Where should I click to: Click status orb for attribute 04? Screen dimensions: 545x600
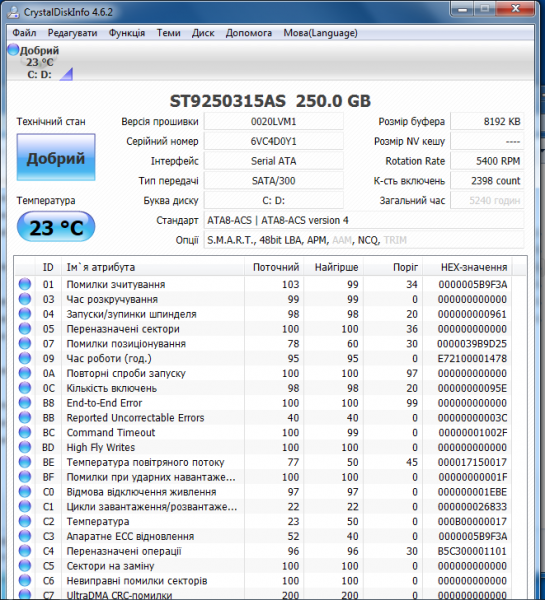tap(25, 314)
